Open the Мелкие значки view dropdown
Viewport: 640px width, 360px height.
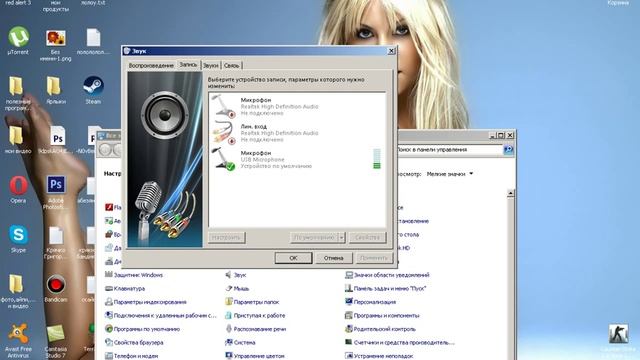(450, 174)
